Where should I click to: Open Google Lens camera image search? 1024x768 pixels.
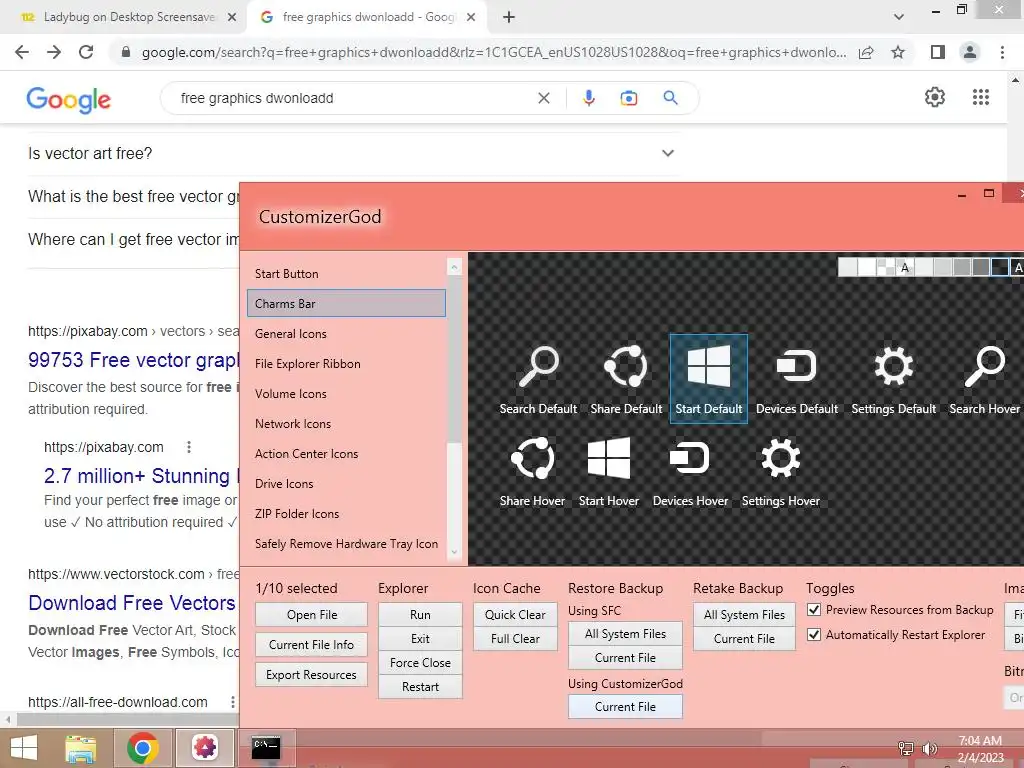tap(629, 98)
